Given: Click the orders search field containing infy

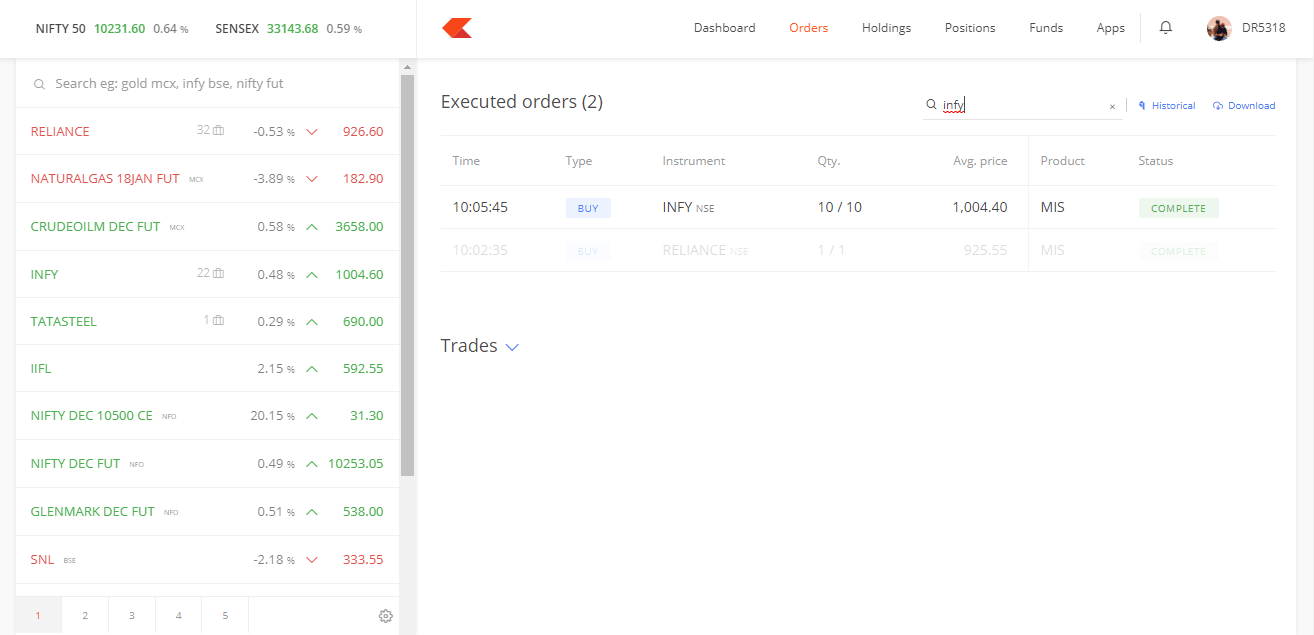Looking at the screenshot, I should [1022, 105].
